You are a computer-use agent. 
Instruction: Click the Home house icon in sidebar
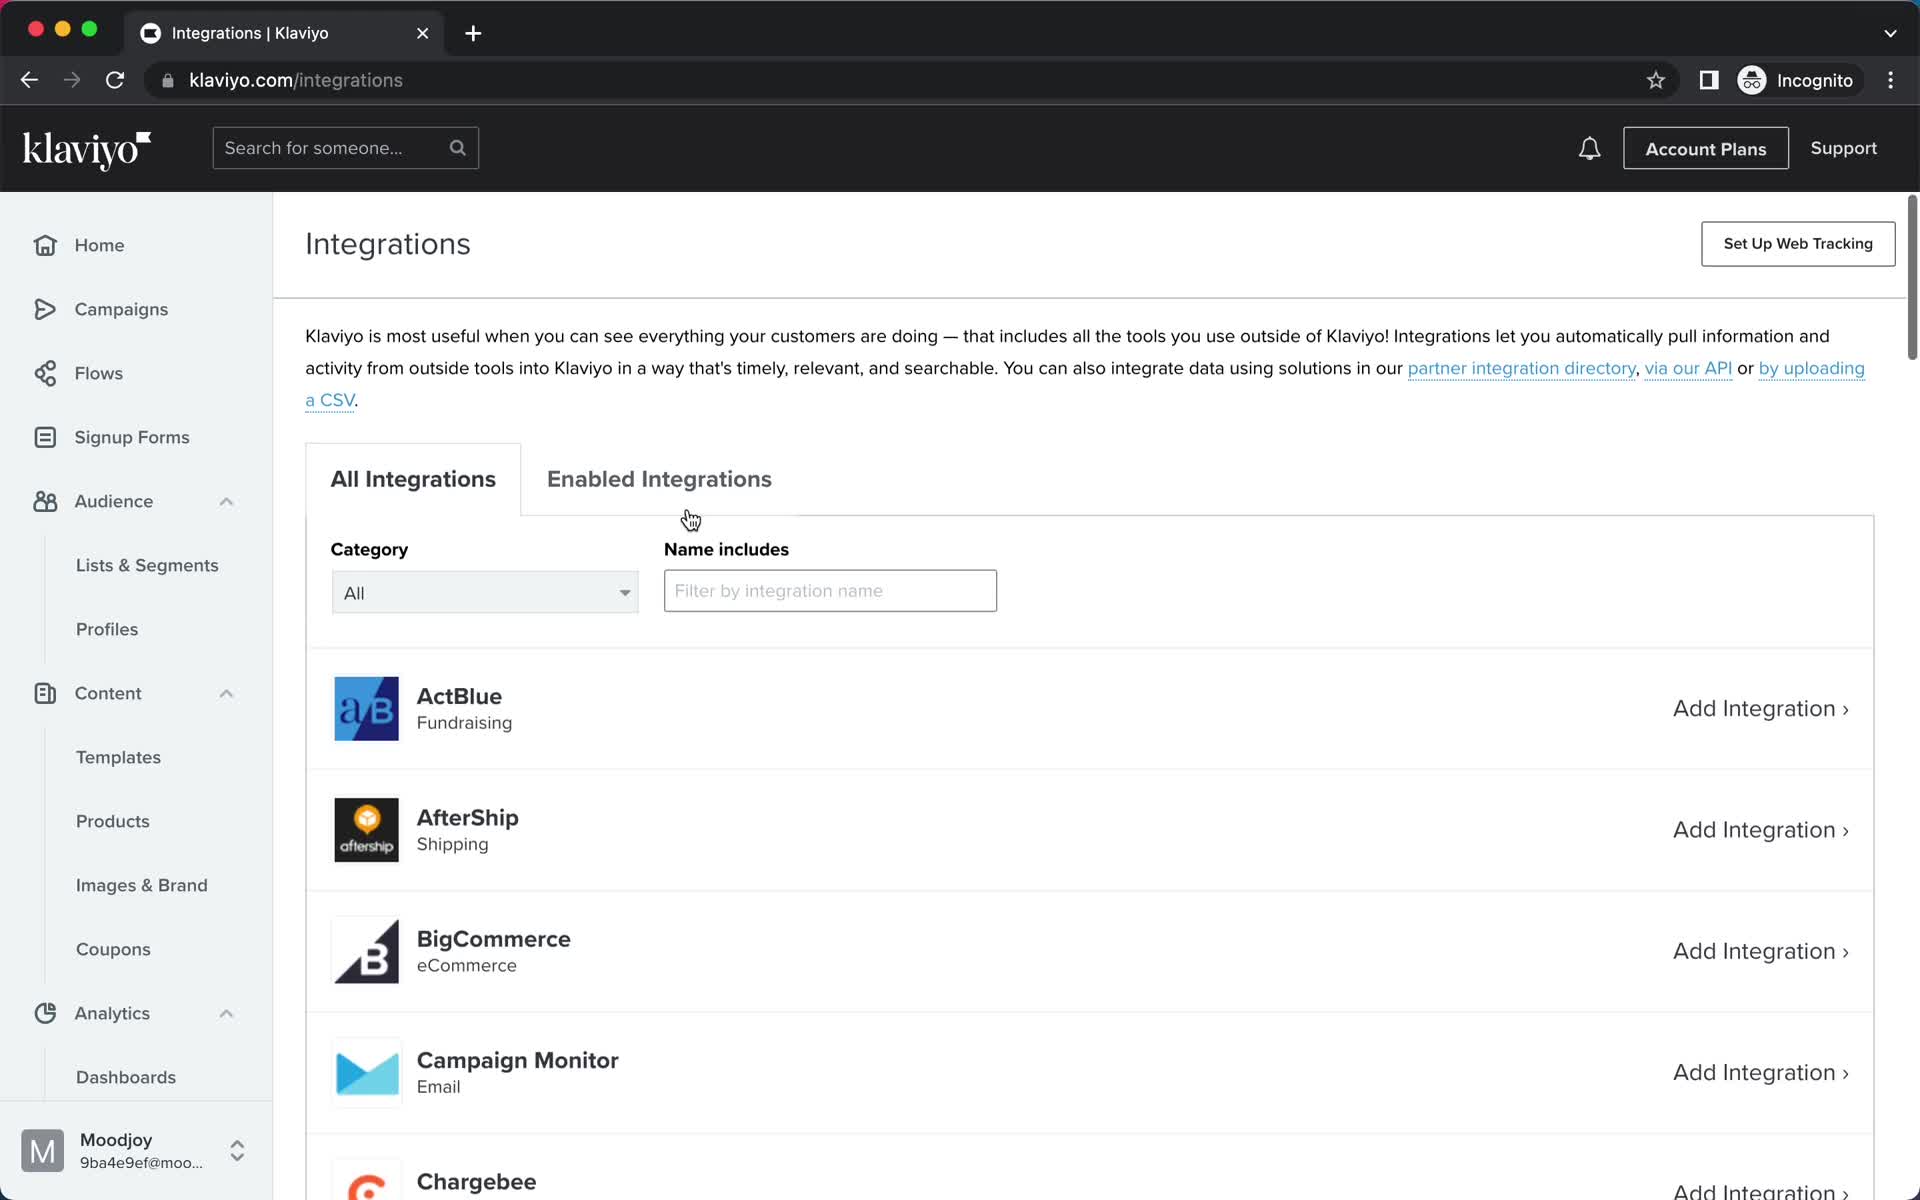[45, 245]
